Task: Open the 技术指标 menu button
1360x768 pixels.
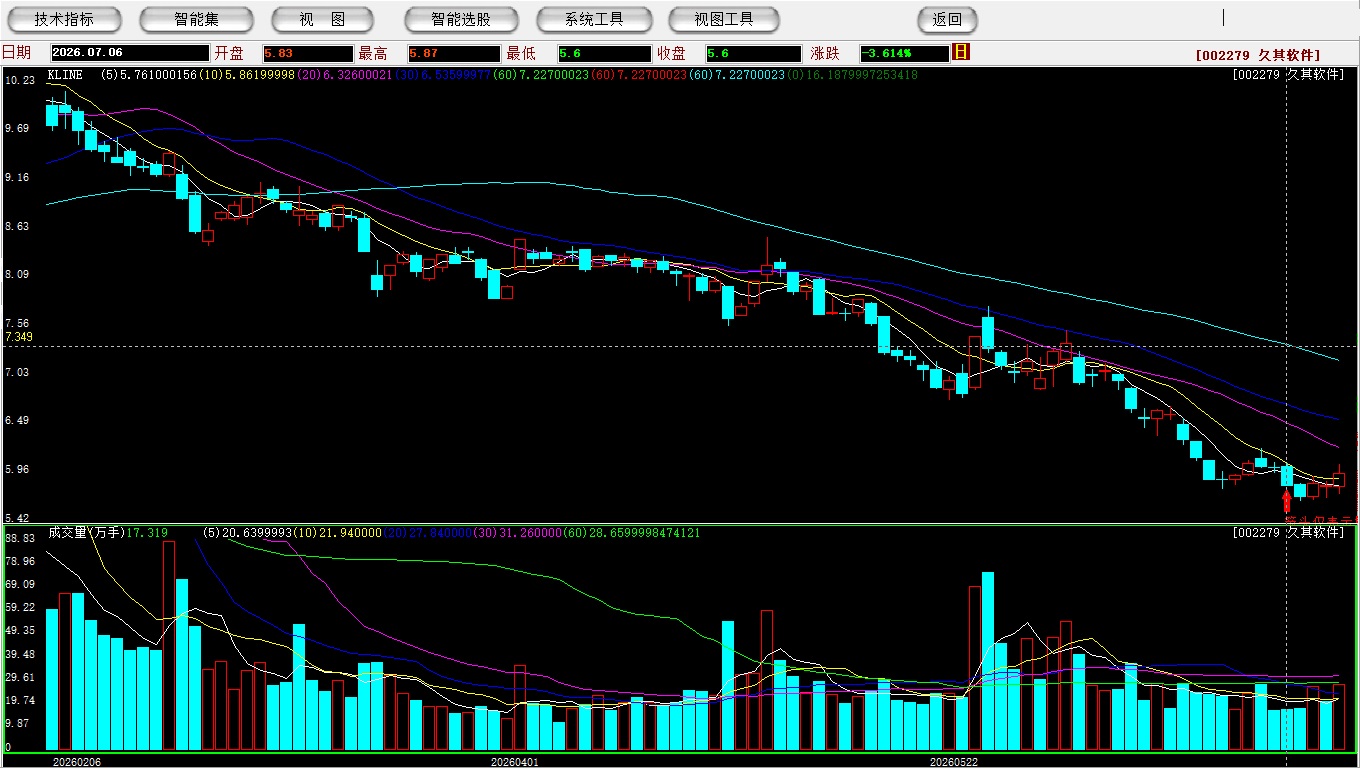Action: 64,19
